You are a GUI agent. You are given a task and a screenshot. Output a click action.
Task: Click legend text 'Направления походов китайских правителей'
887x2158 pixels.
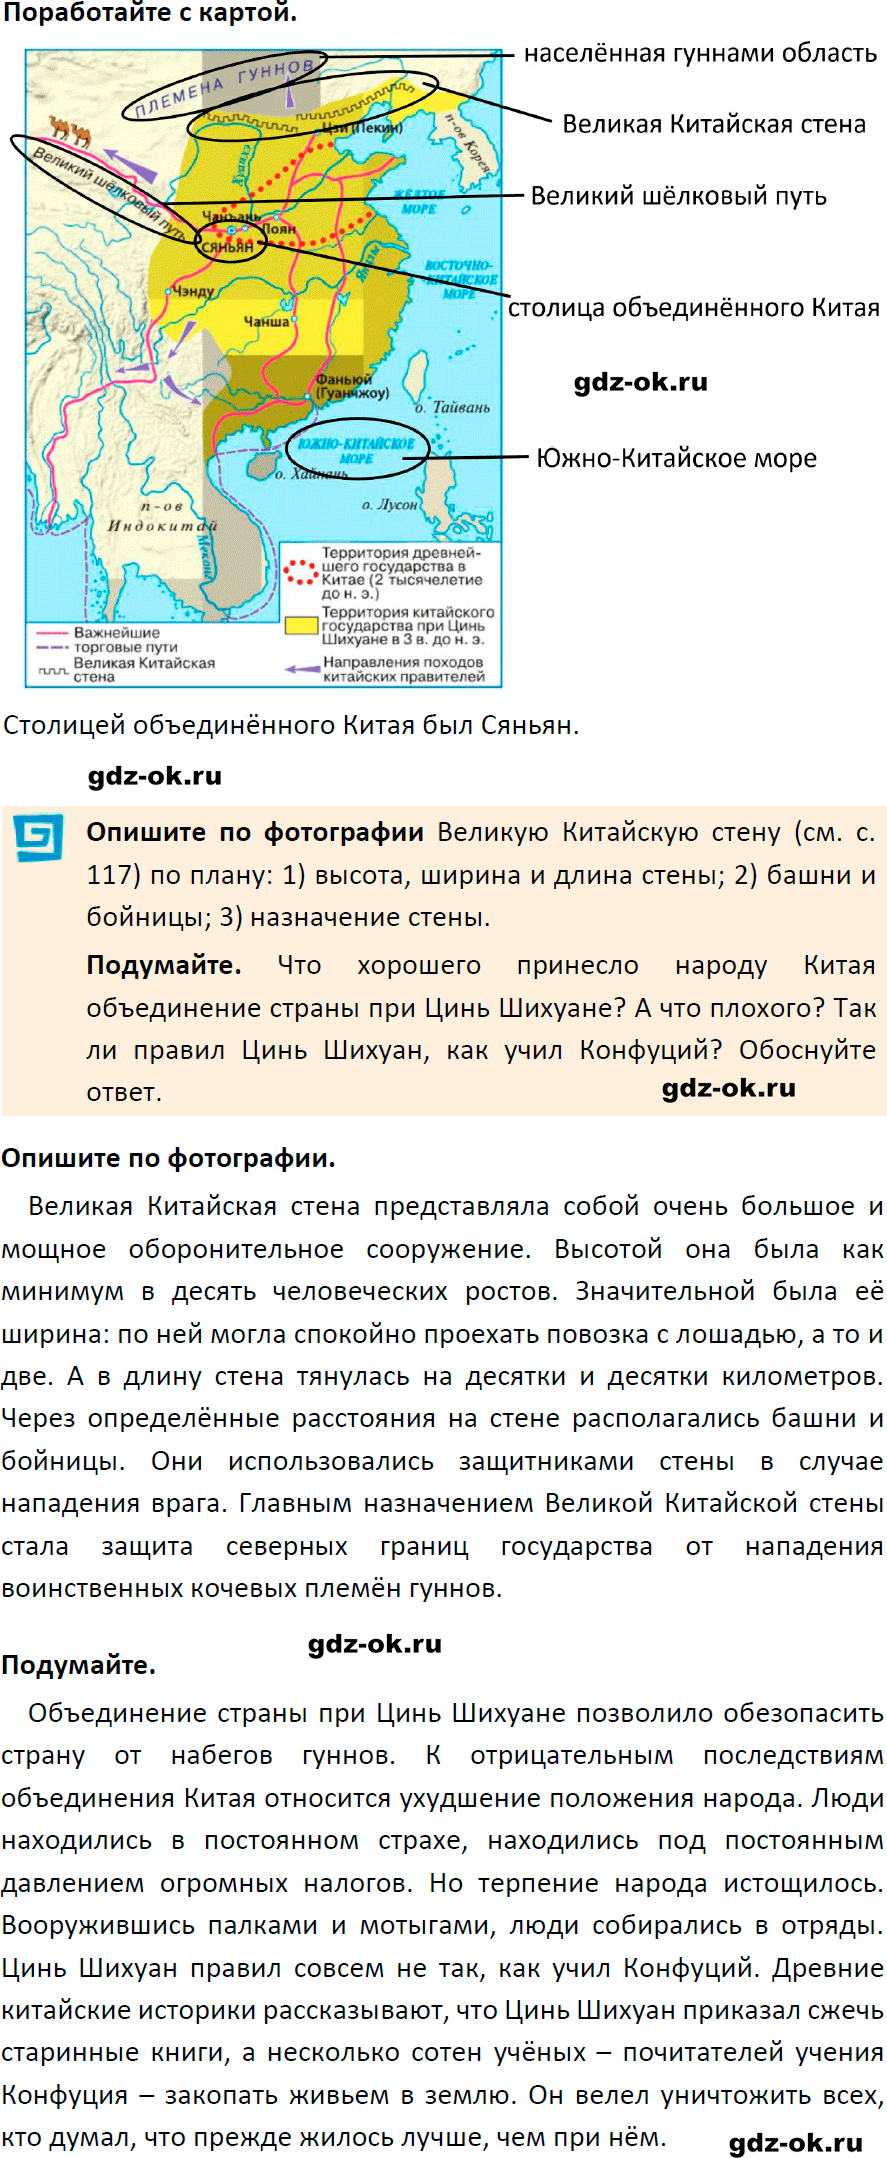point(403,670)
